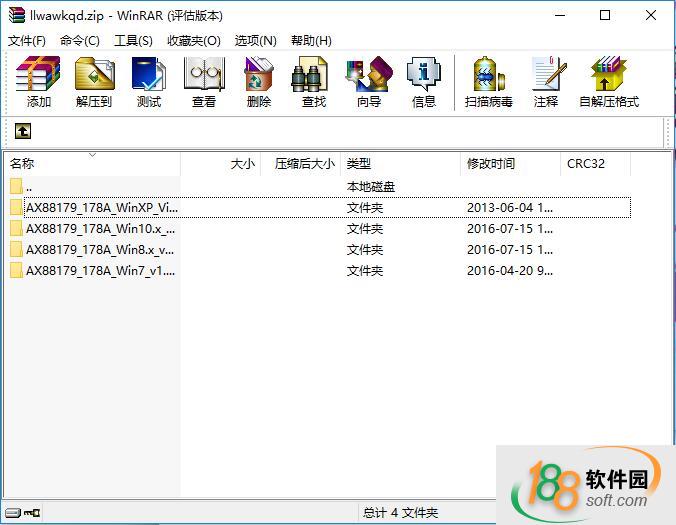This screenshot has width=676, height=525.
Task: Sort the list by 名称 column header
Action: [x=22, y=164]
